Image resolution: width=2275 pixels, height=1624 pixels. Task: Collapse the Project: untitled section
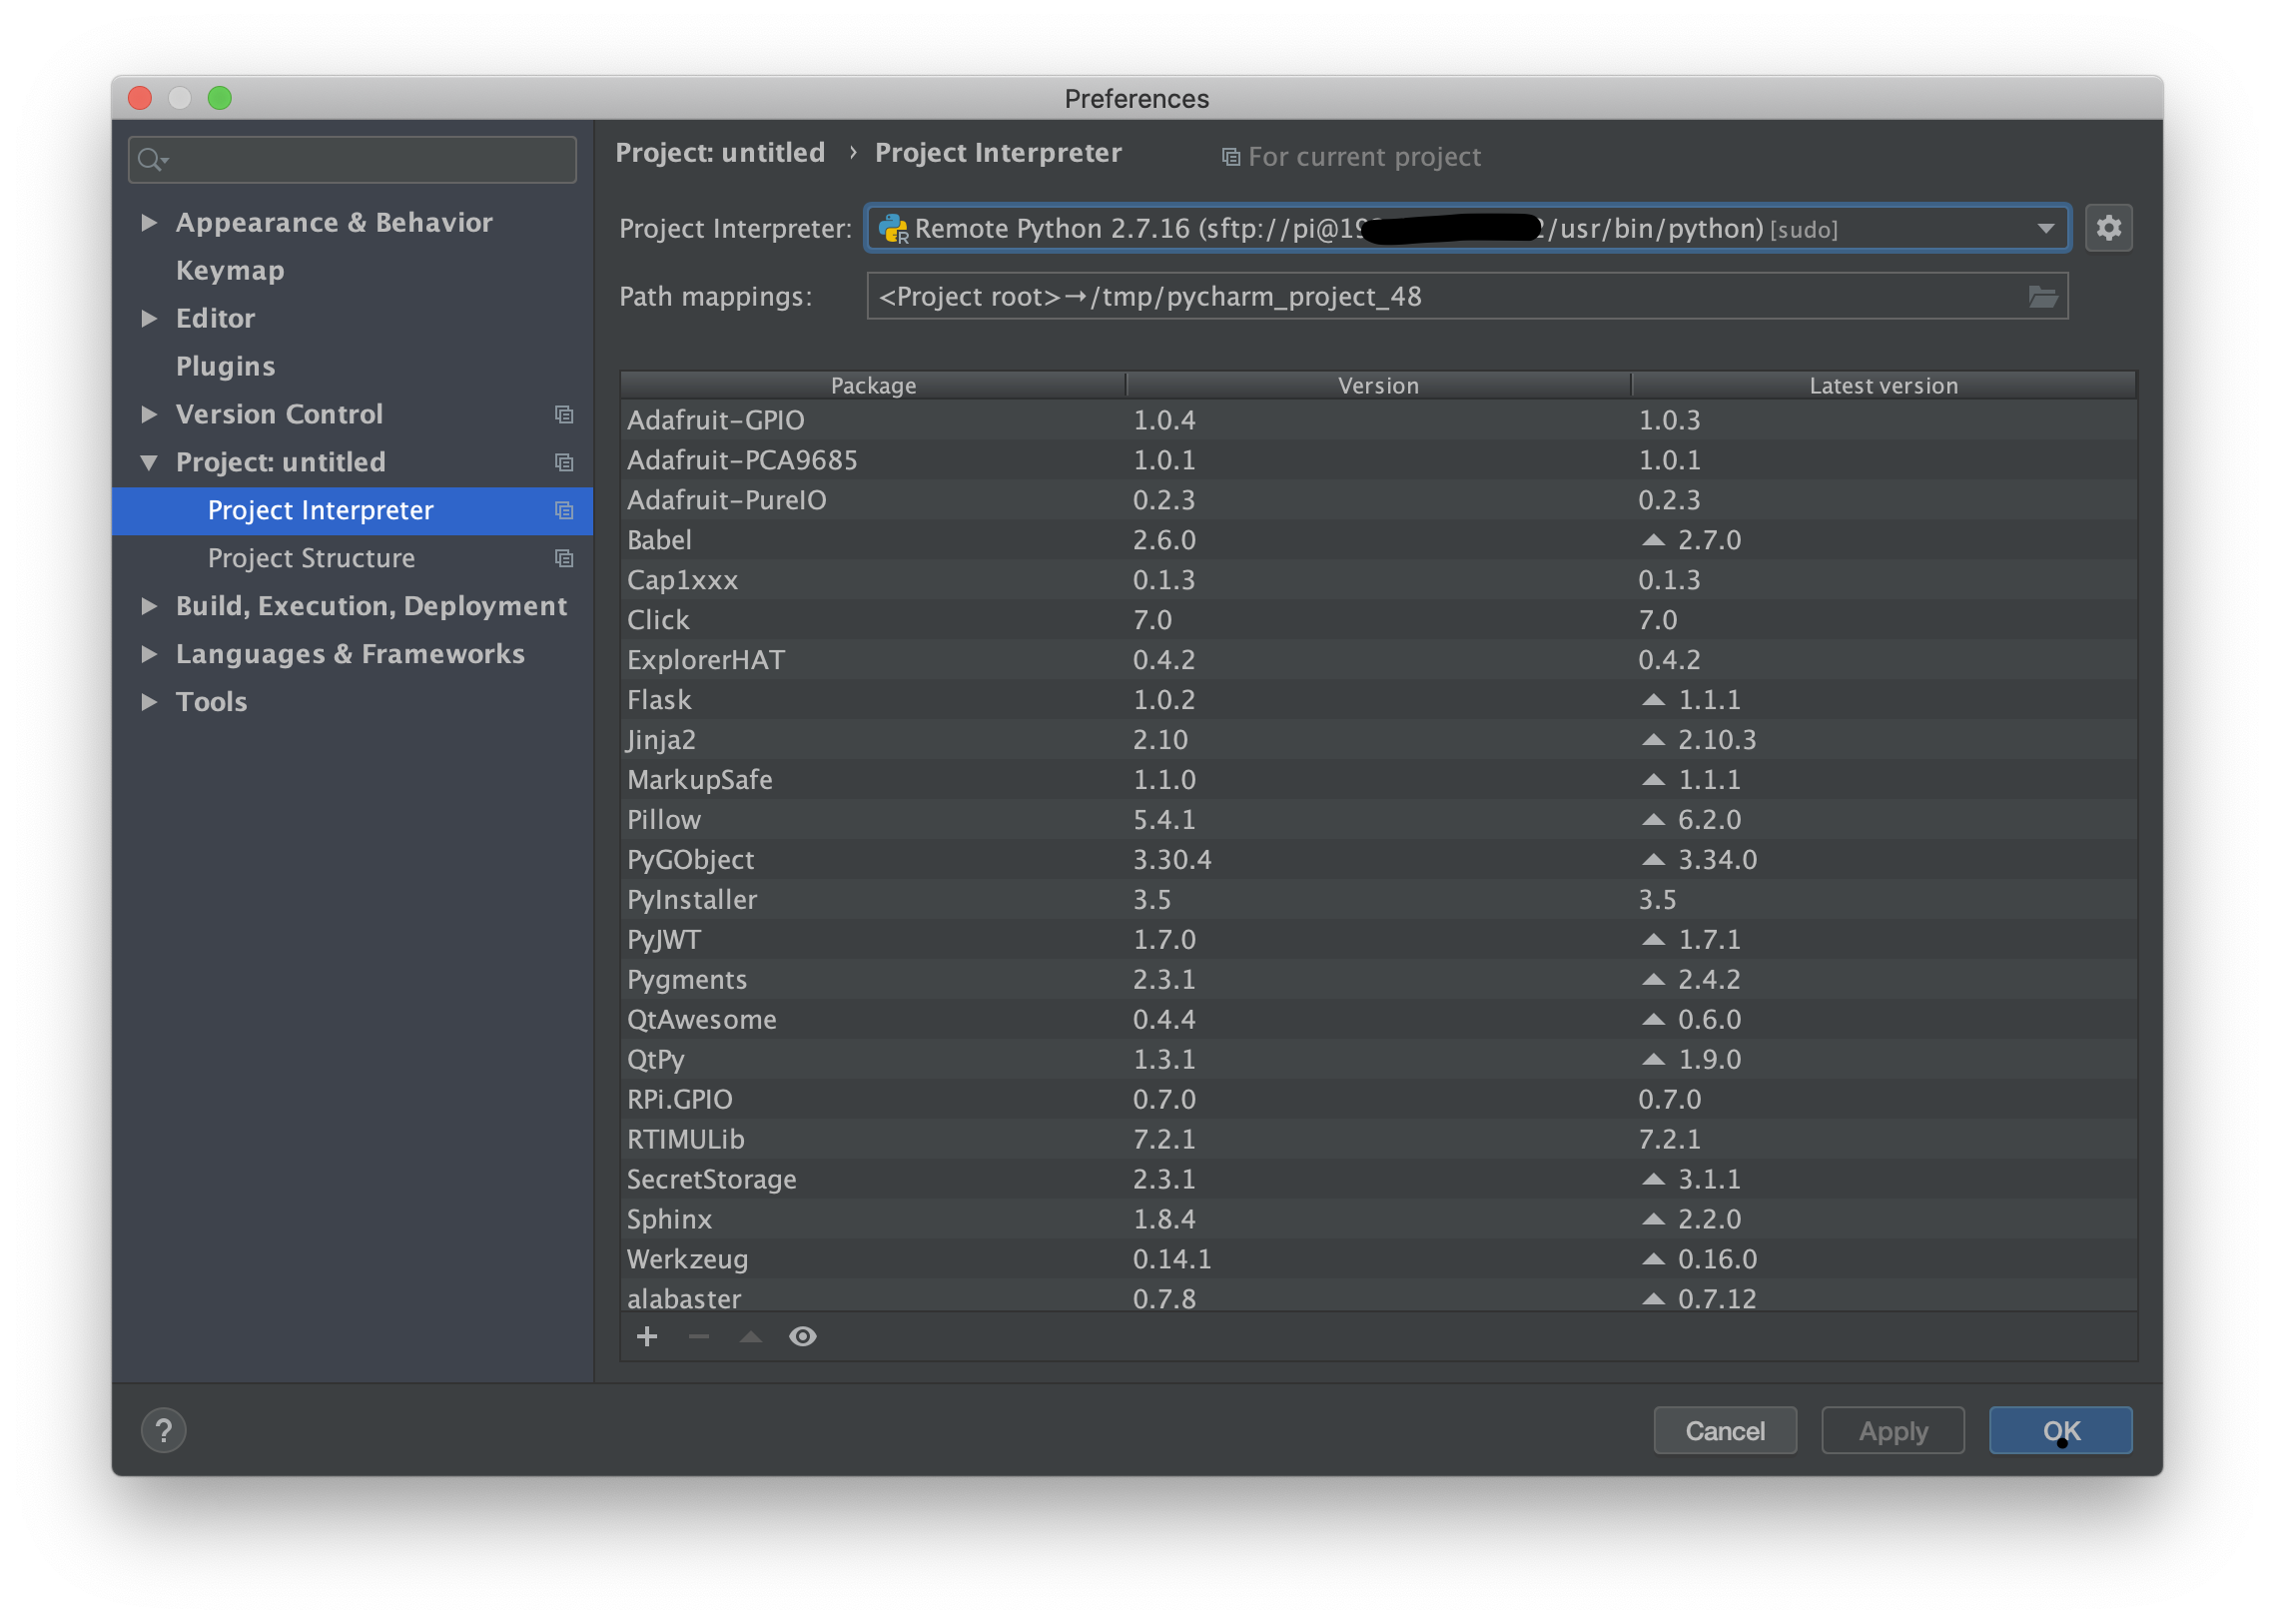(x=149, y=462)
